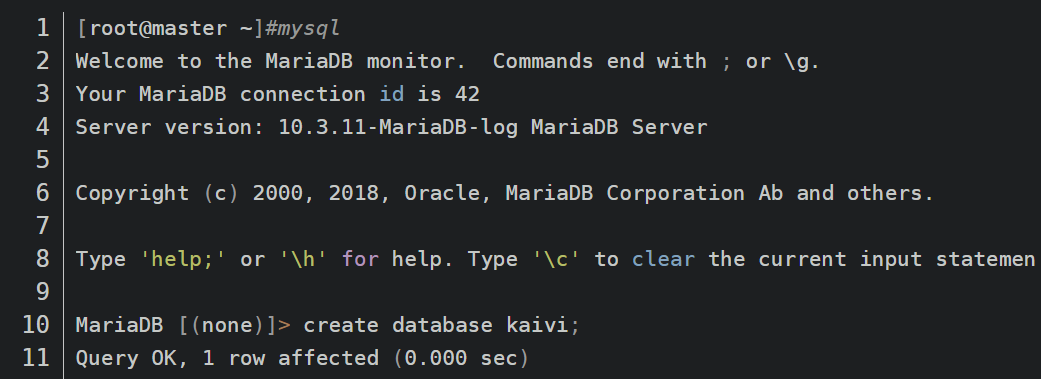The width and height of the screenshot is (1041, 379).
Task: Click the [root@master ~] prompt text
Action: click(x=170, y=29)
